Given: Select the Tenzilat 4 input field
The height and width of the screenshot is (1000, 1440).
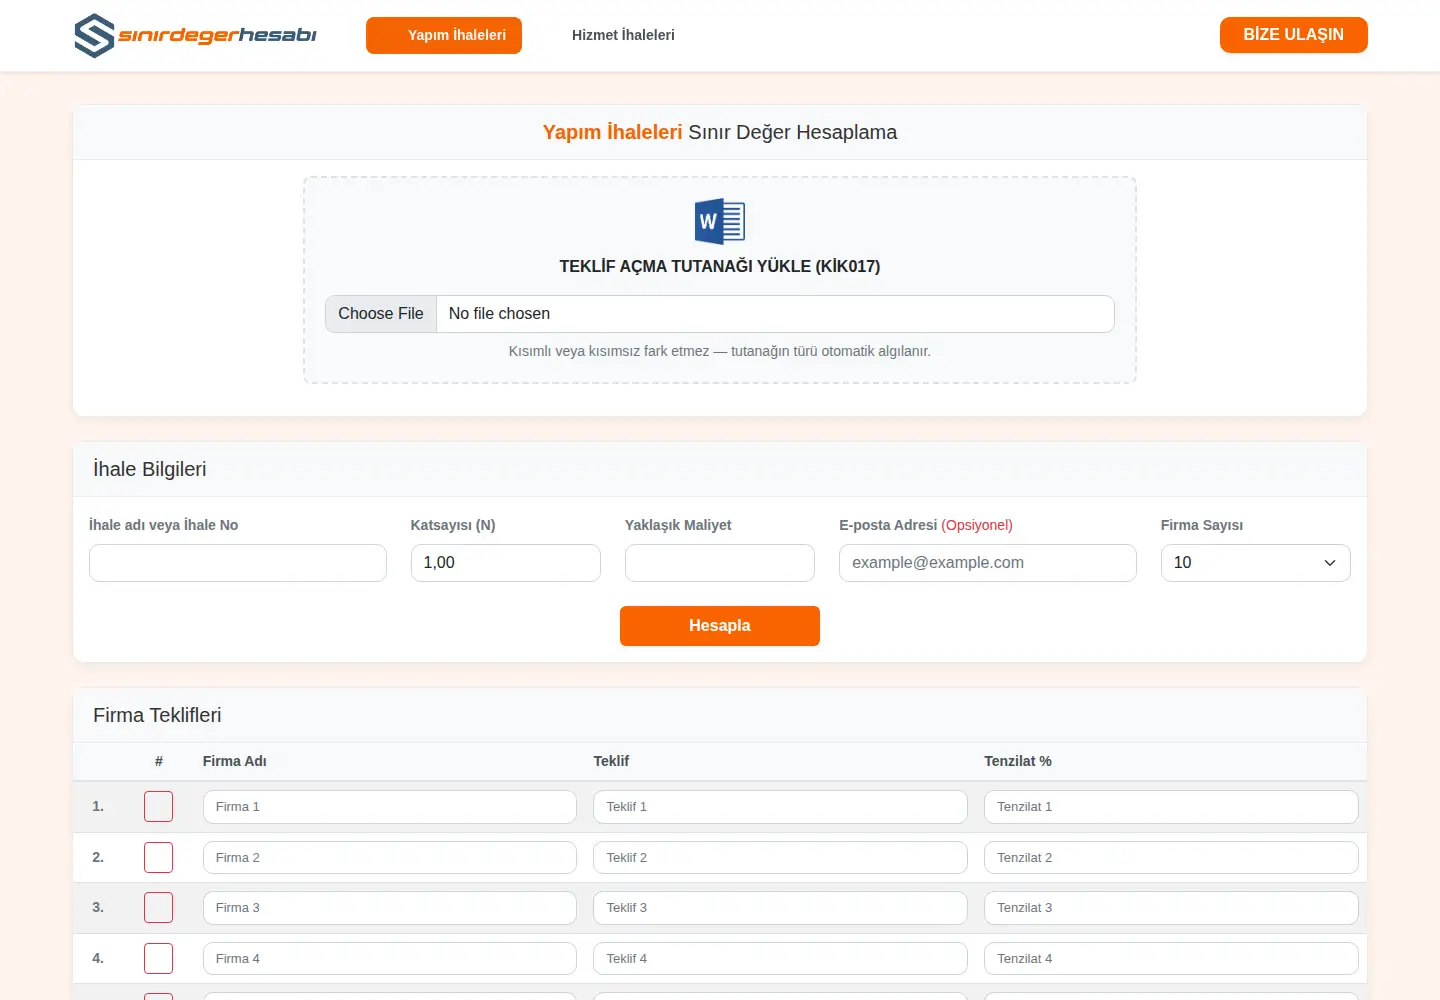Looking at the screenshot, I should click(x=1171, y=959).
